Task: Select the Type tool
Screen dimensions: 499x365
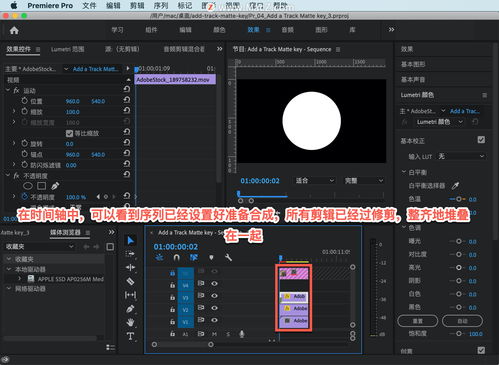Action: 130,336
